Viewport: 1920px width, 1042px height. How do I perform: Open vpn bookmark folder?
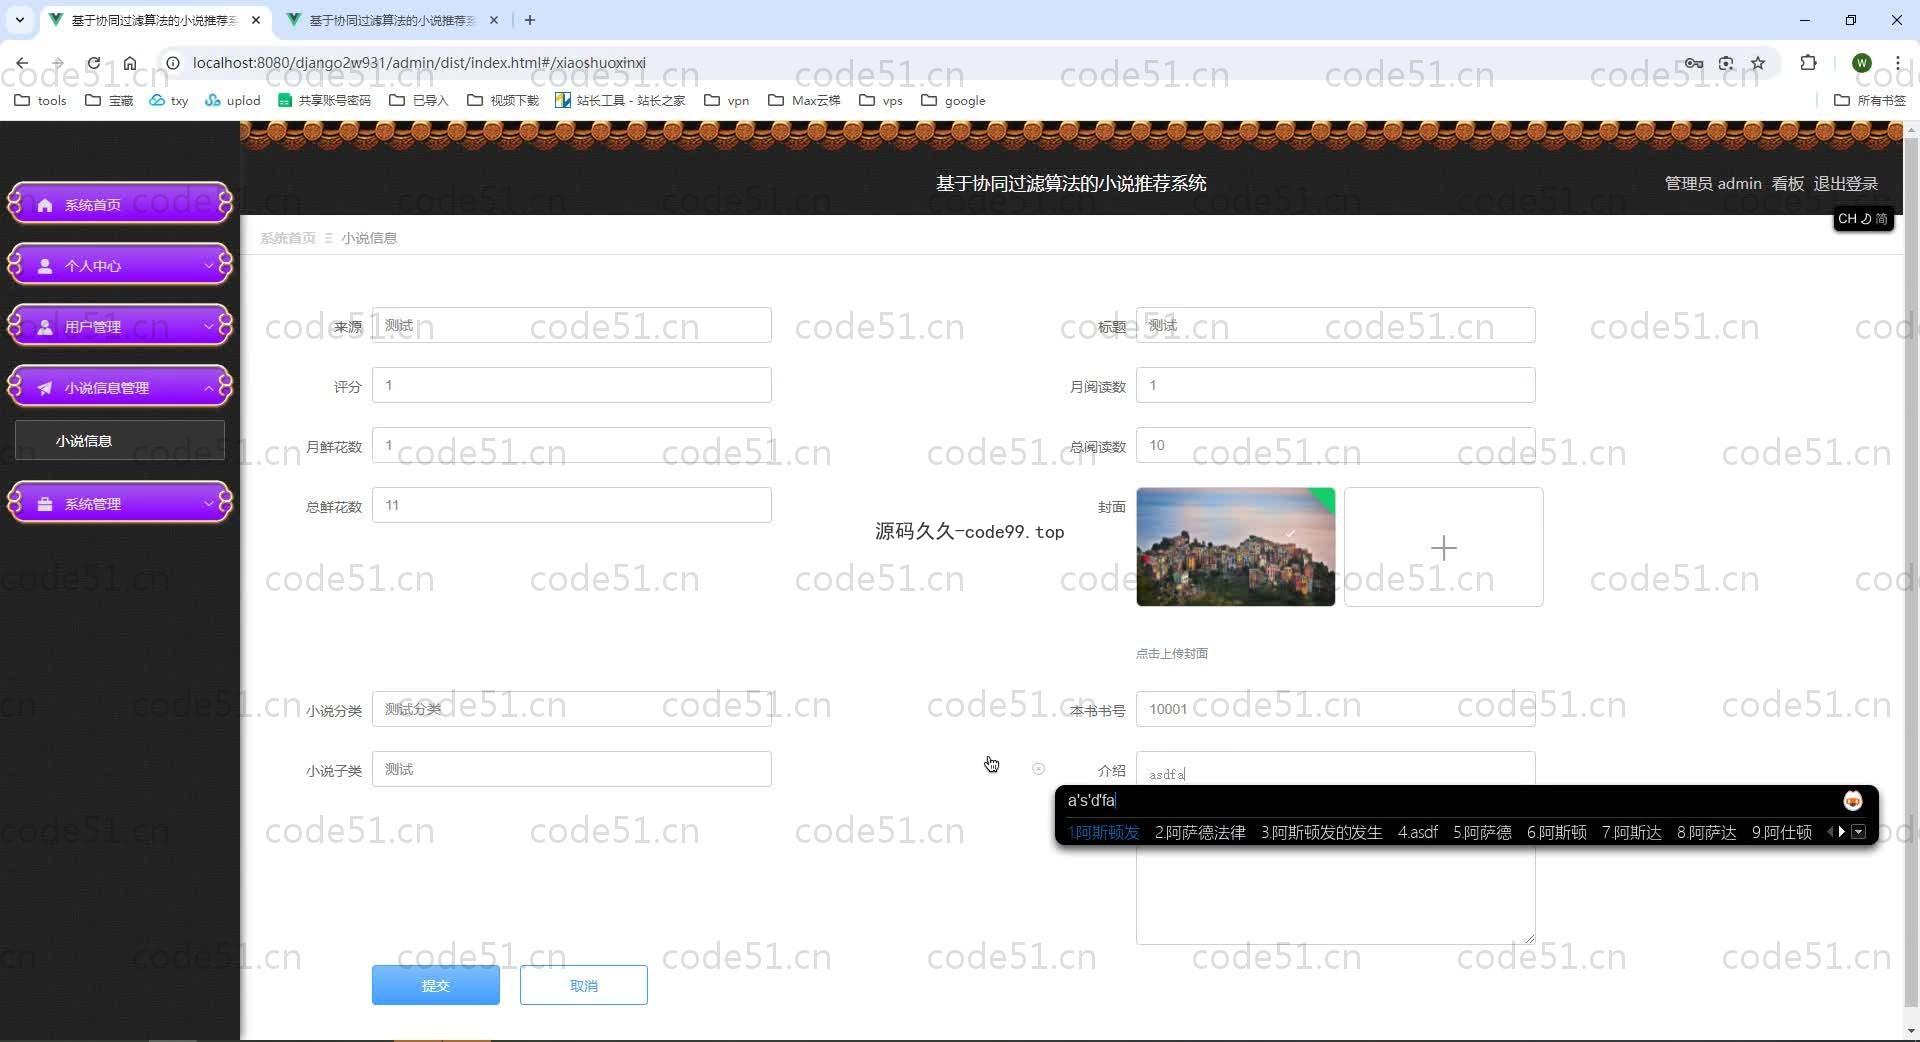point(727,100)
